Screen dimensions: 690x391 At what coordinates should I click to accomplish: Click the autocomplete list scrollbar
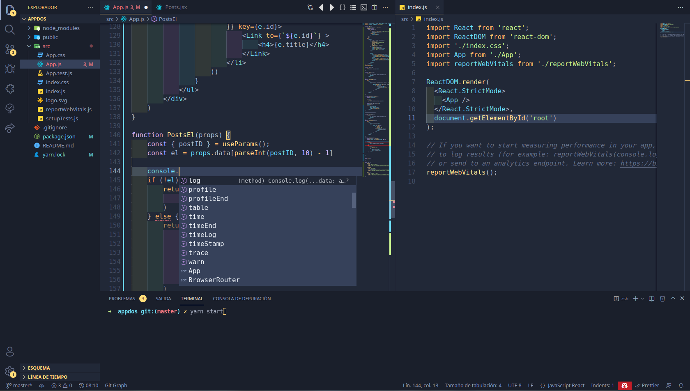[354, 201]
